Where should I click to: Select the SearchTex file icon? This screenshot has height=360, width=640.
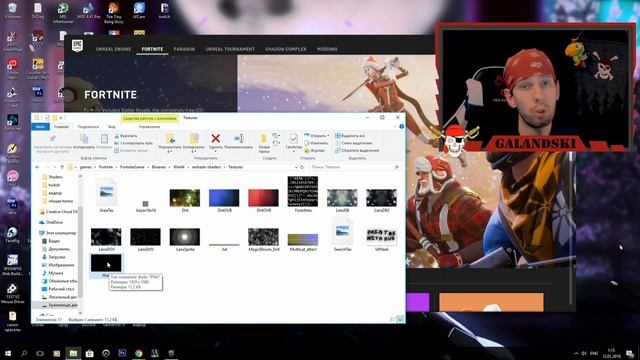click(x=342, y=231)
